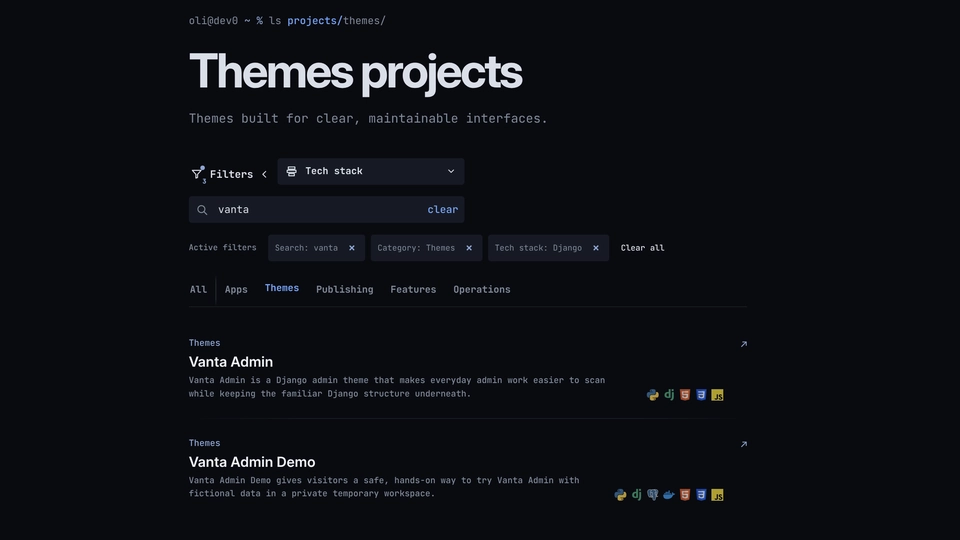Click the HTML5 icon in Vanta Admin row
This screenshot has height=540, width=960.
[x=685, y=395]
